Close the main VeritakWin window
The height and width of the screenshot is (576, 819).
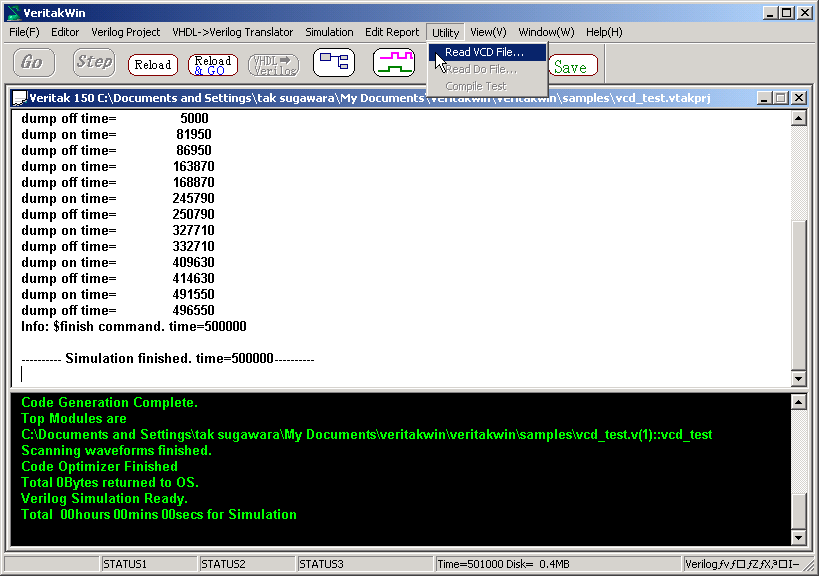tap(805, 13)
